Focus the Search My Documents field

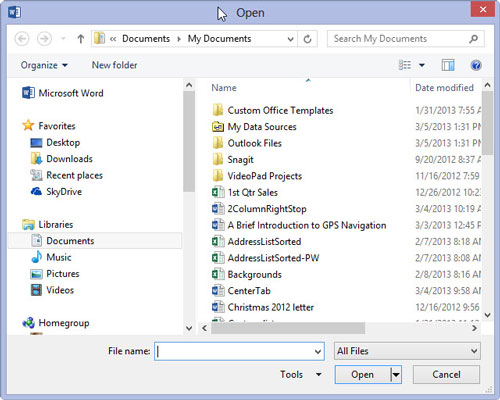click(406, 39)
